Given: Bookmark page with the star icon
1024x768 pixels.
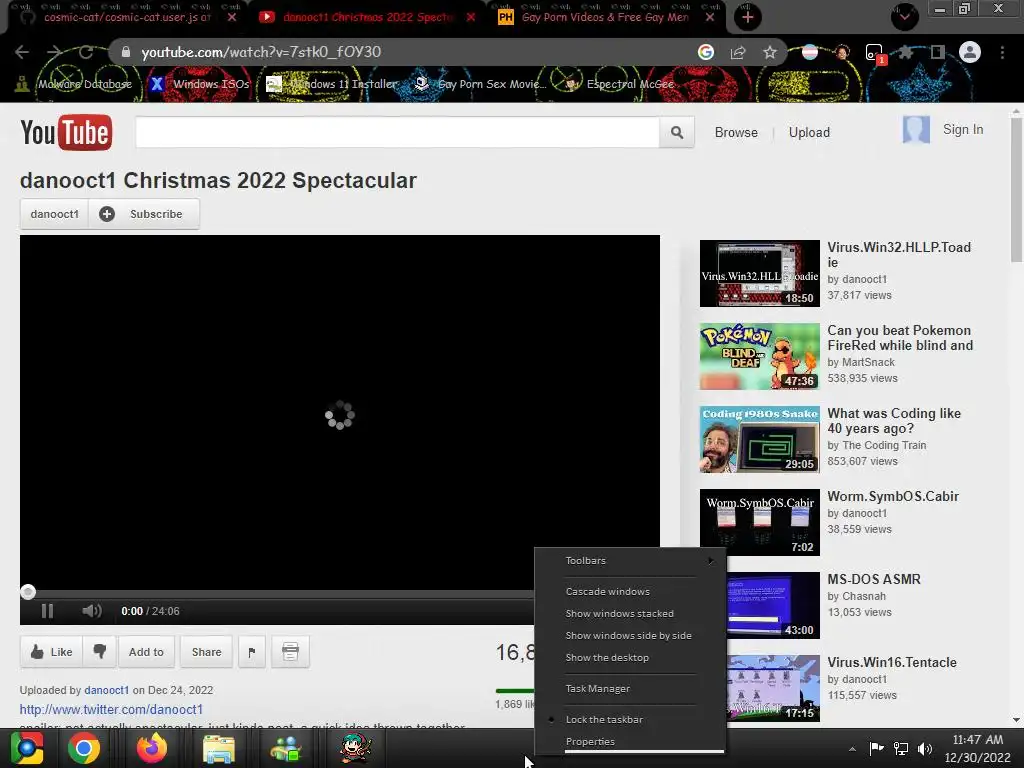Looking at the screenshot, I should [770, 52].
